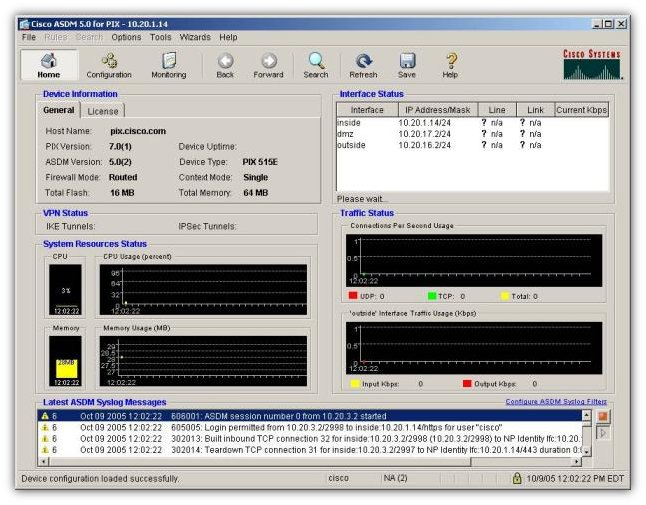Switch to the Monitoring view

[168, 65]
